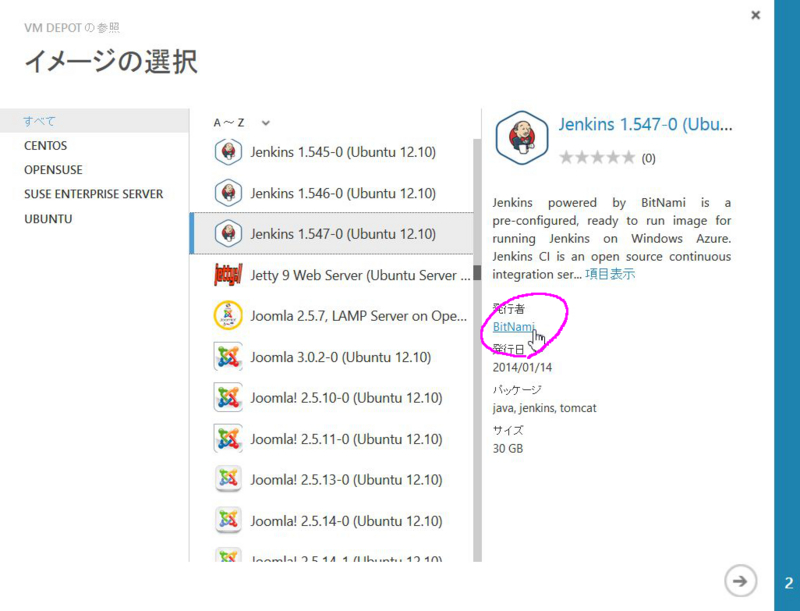Screen dimensions: 800x611
Task: Select Joomla! 2.5.11-0 (Ubuntu 12.10)
Action: (332, 439)
